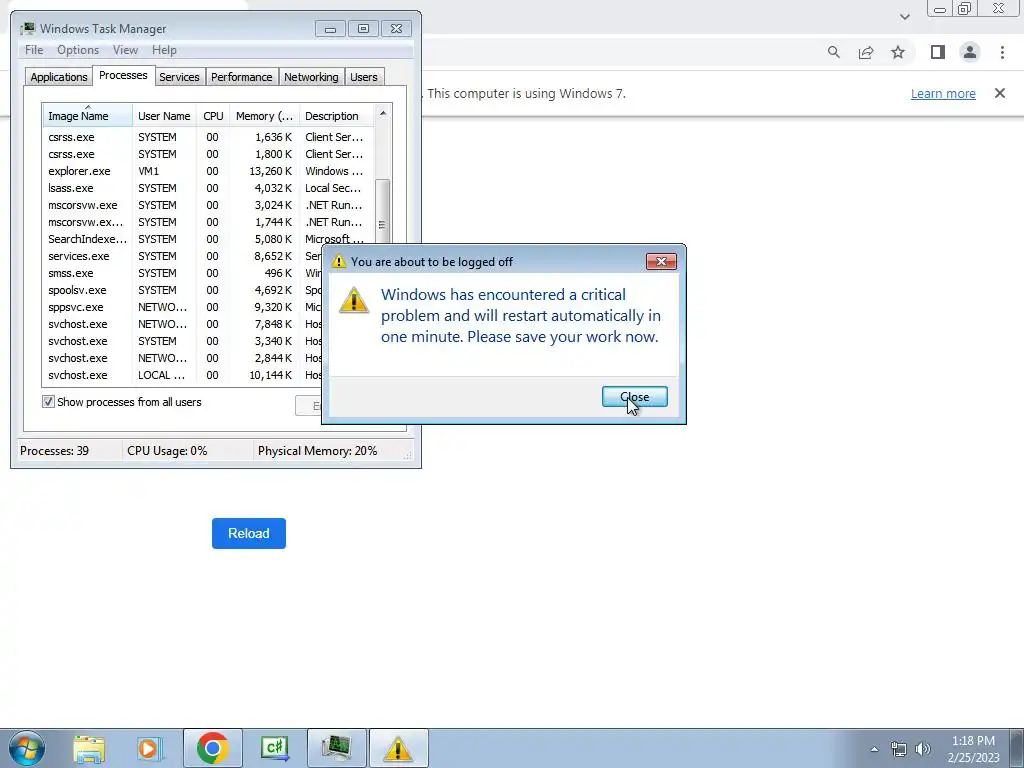
Task: Select the spoolsv.exe process row
Action: tap(183, 290)
